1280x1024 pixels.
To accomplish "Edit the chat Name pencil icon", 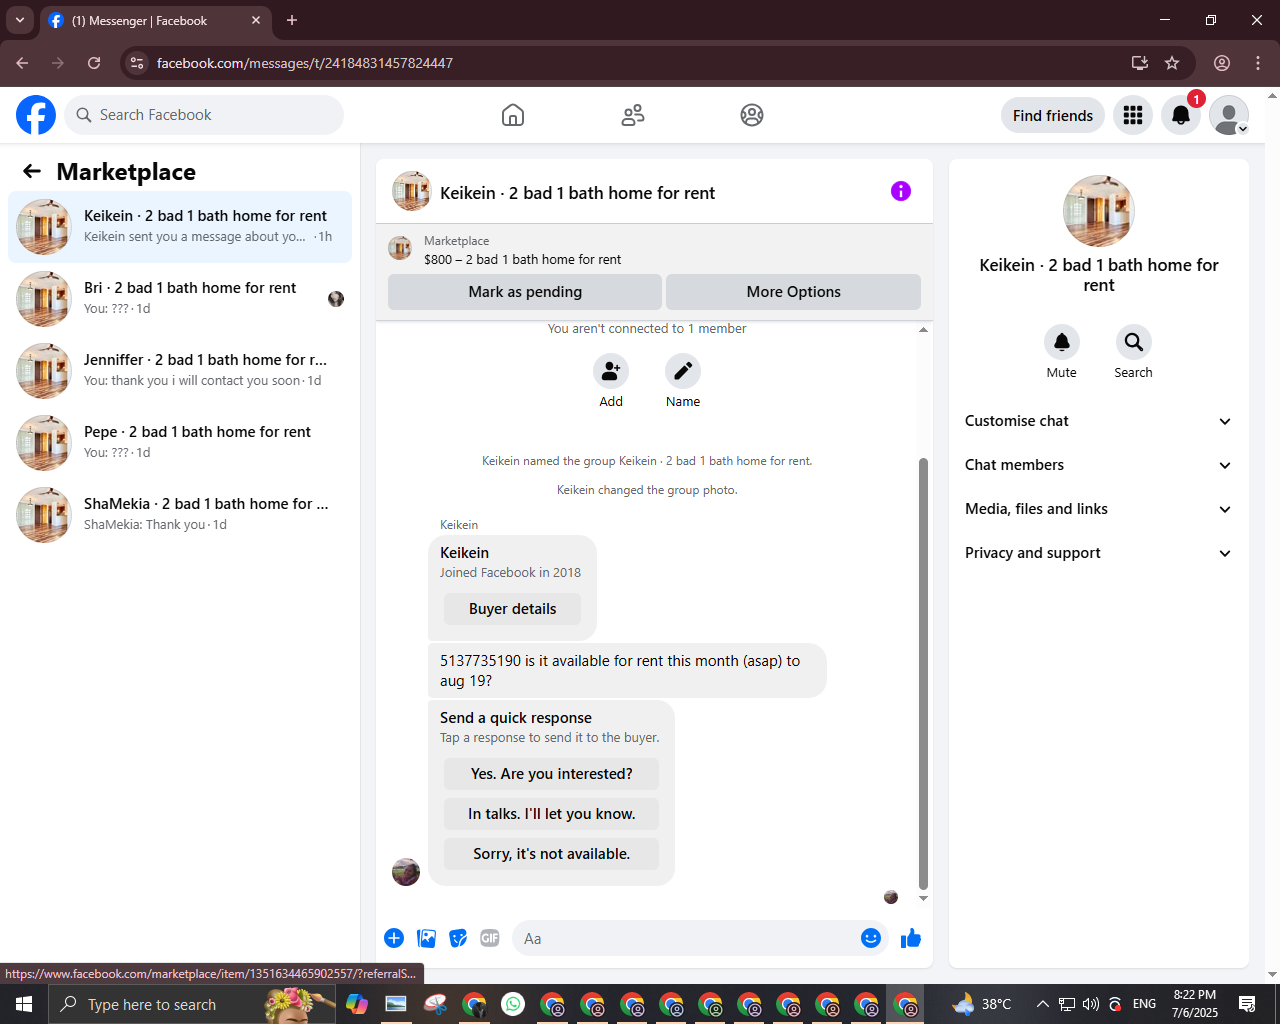I will (x=683, y=371).
